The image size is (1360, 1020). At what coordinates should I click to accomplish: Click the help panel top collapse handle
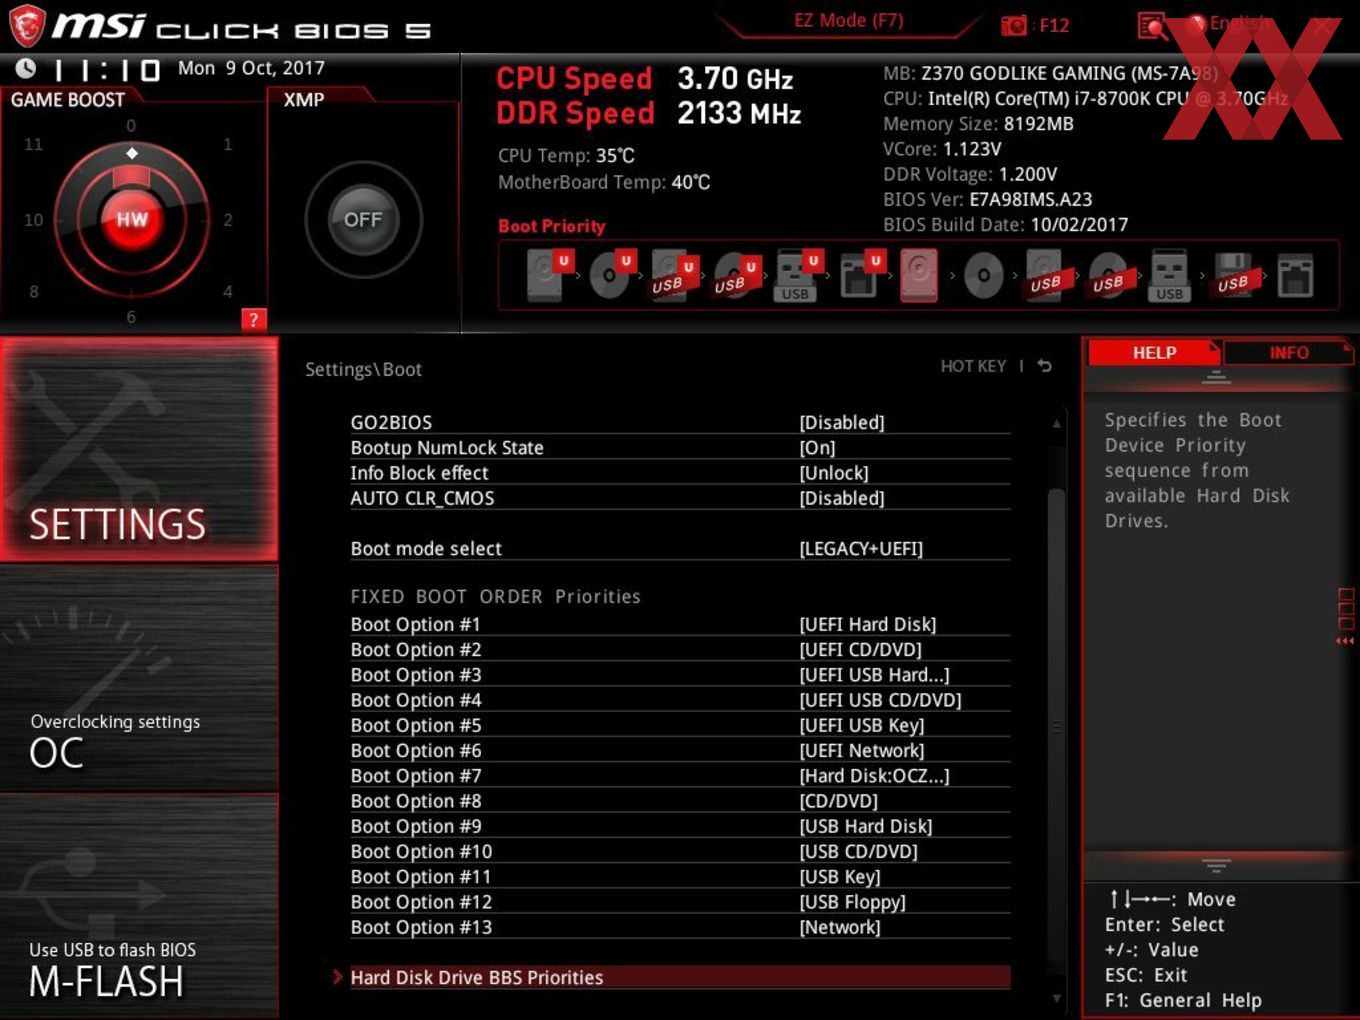tap(1216, 377)
